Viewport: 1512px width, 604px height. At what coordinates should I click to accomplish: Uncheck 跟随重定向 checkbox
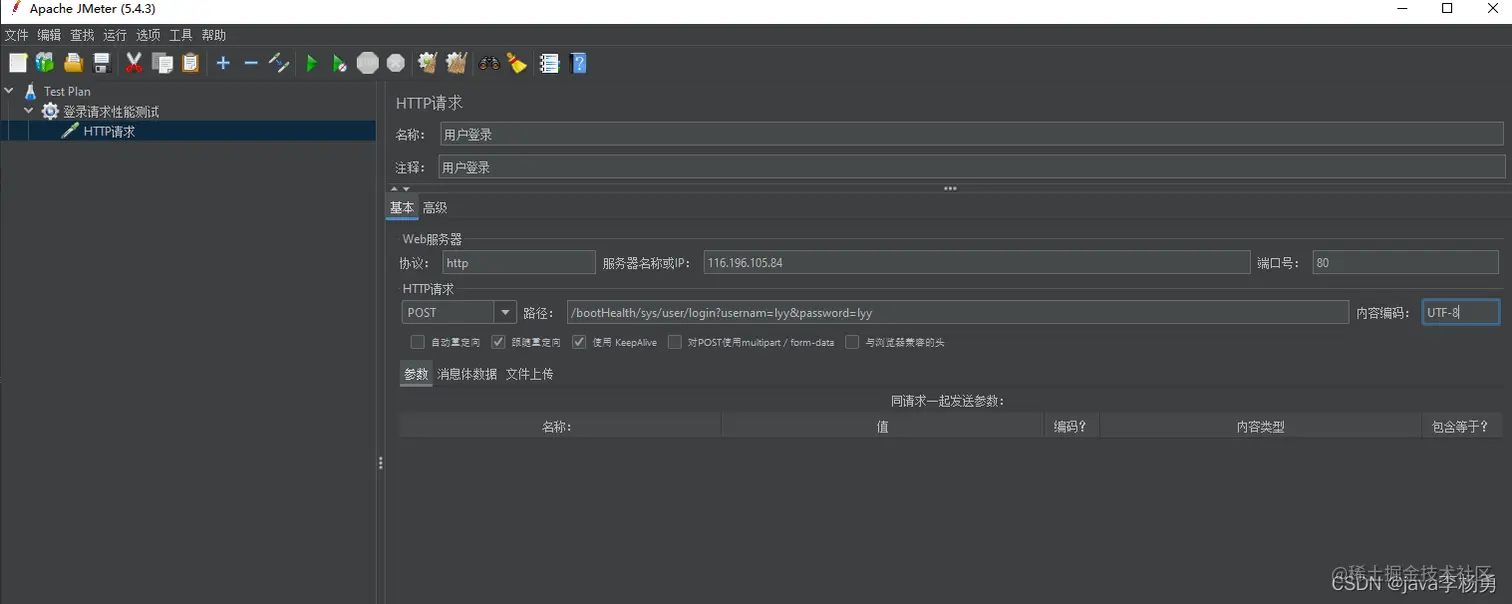tap(498, 342)
